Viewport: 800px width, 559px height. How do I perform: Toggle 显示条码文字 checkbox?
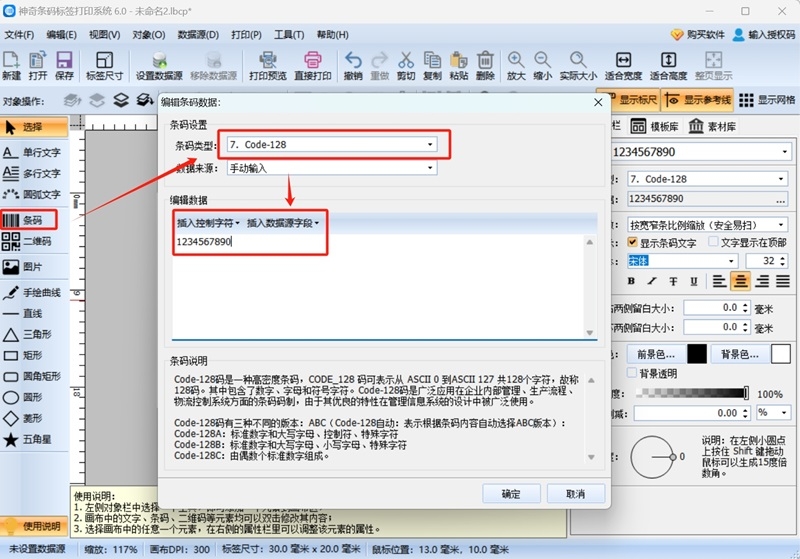coord(633,242)
